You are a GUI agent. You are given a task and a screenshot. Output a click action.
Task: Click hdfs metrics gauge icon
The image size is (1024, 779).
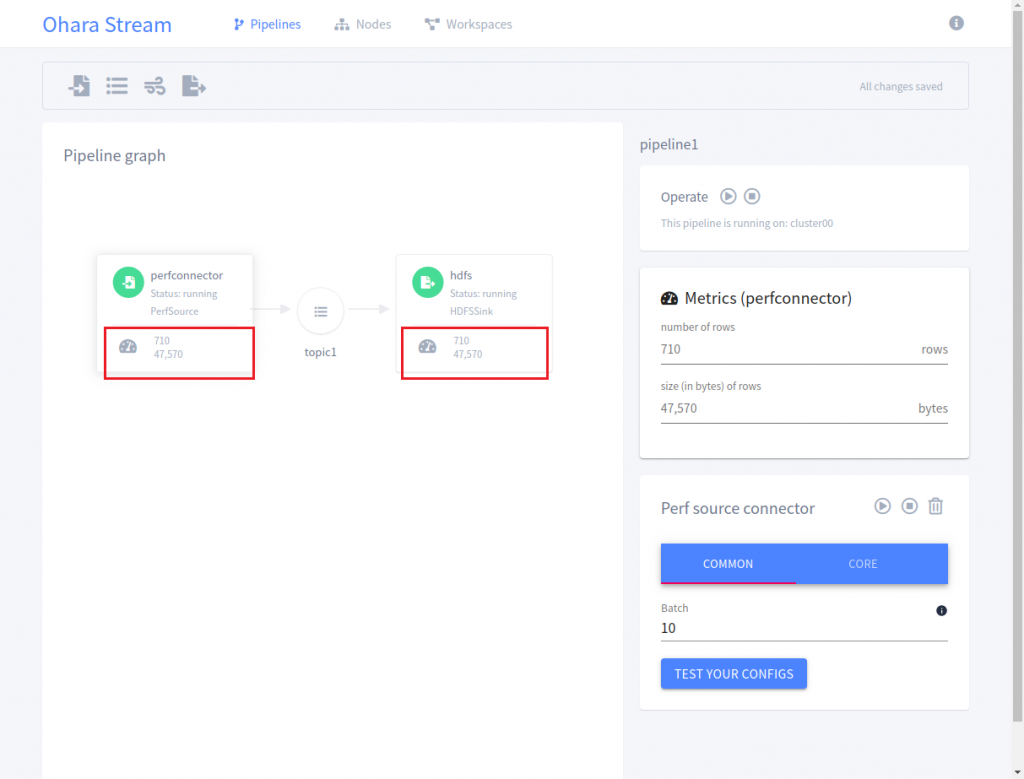(x=427, y=346)
